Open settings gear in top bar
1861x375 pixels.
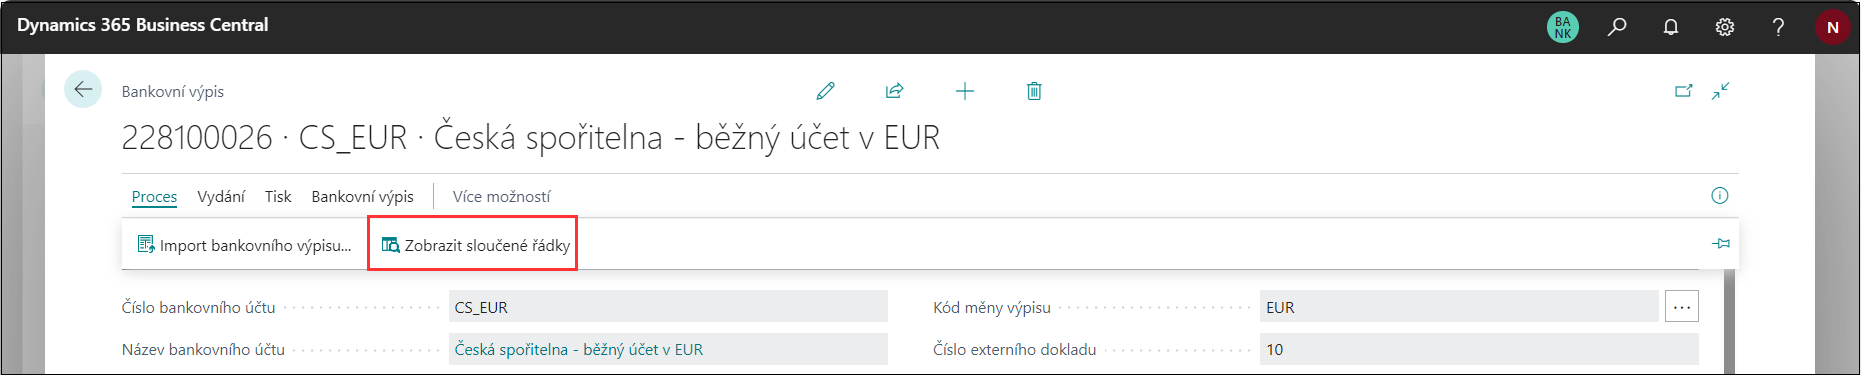pos(1725,27)
